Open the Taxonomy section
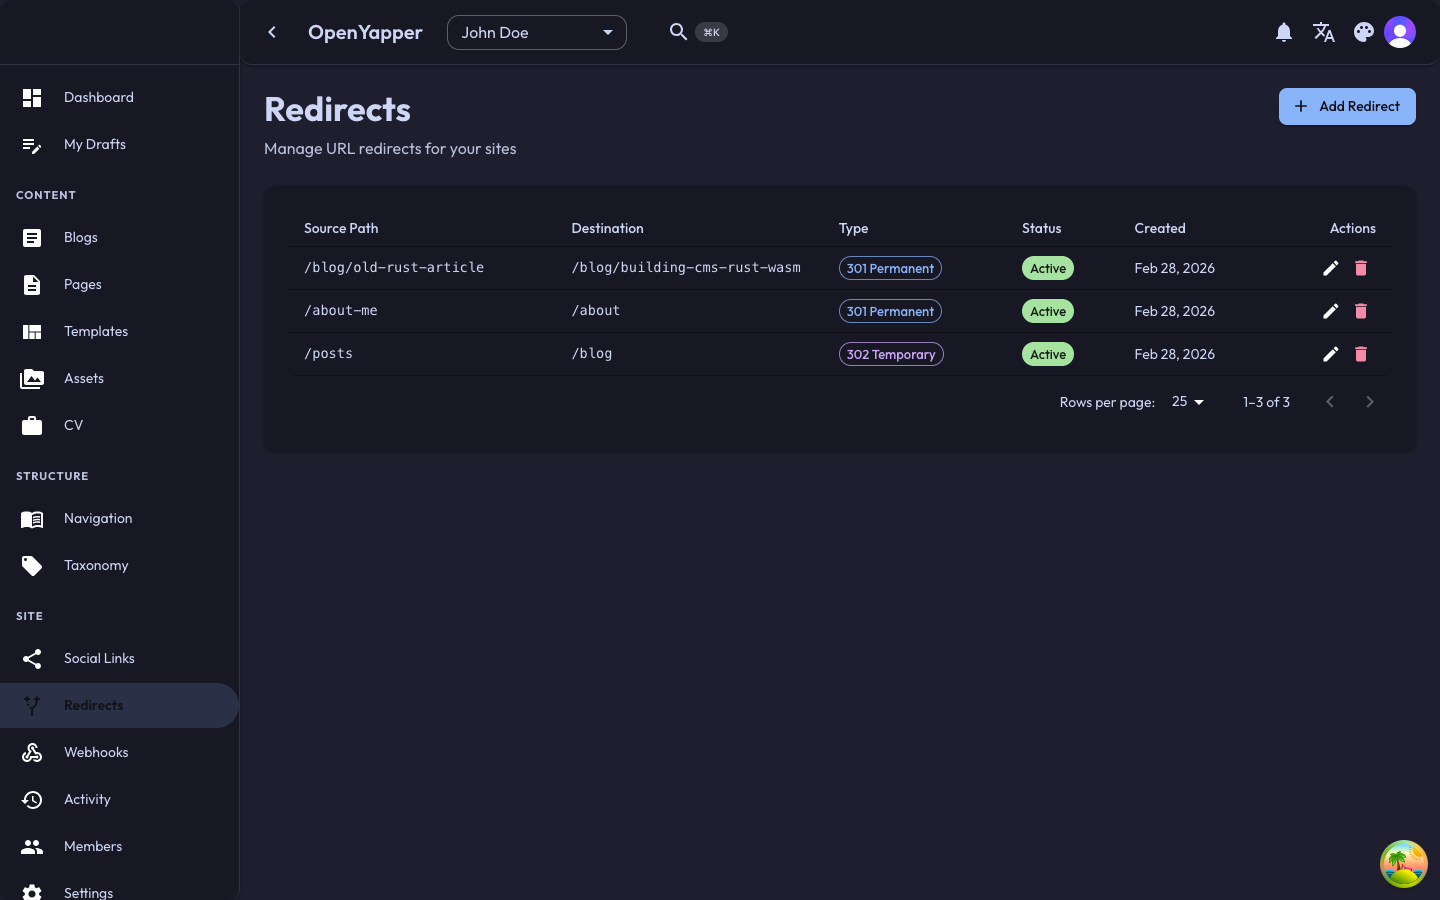 96,565
